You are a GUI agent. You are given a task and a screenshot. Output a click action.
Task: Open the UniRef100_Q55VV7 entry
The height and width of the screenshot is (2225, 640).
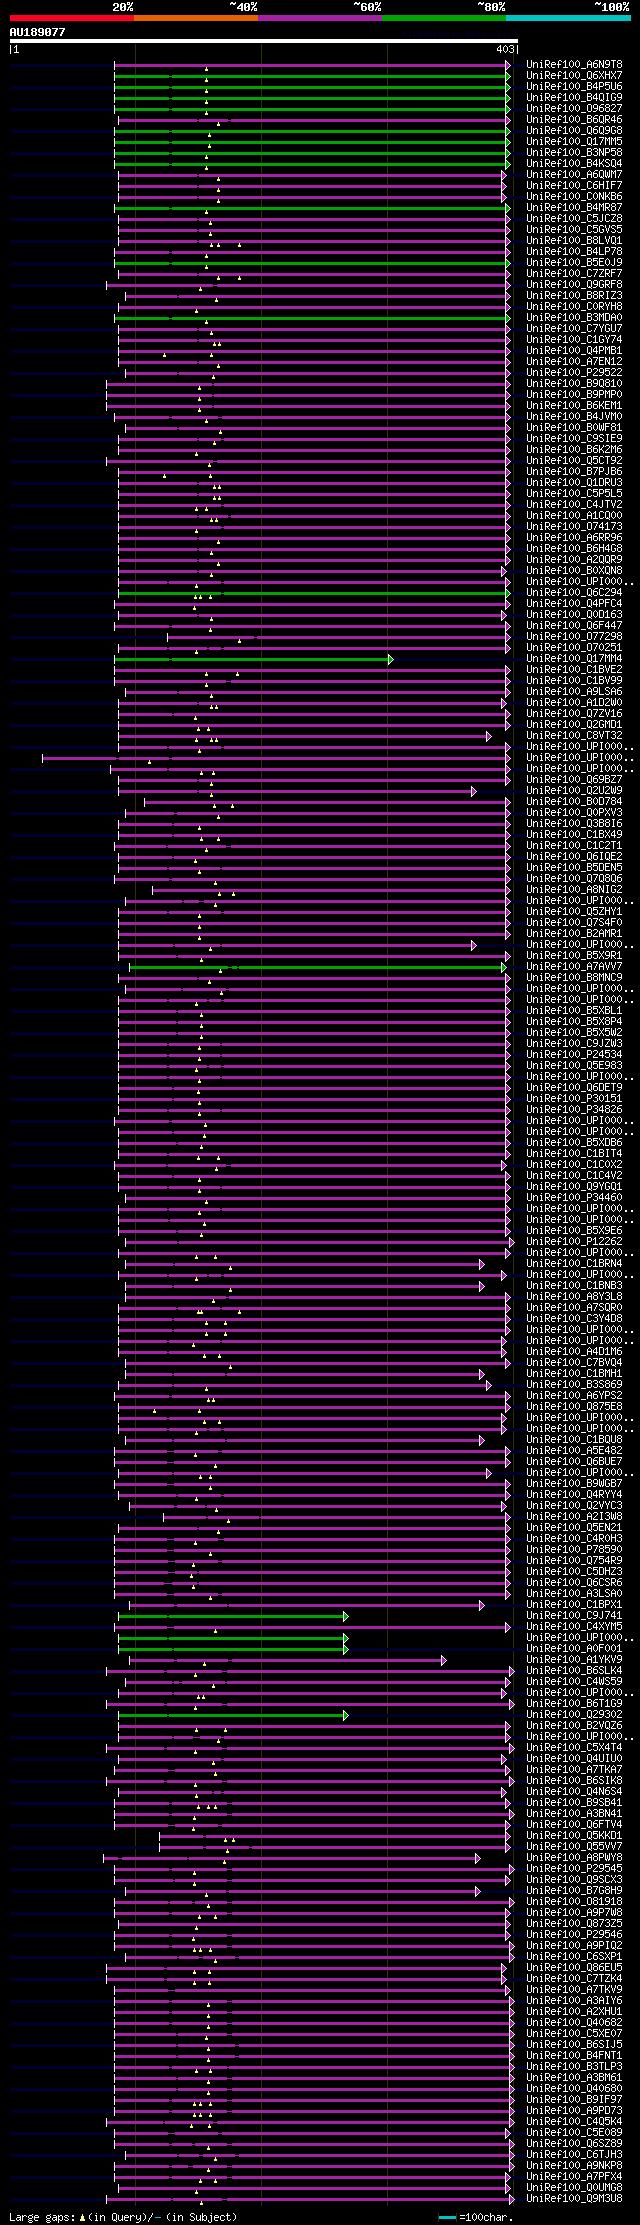(574, 1846)
